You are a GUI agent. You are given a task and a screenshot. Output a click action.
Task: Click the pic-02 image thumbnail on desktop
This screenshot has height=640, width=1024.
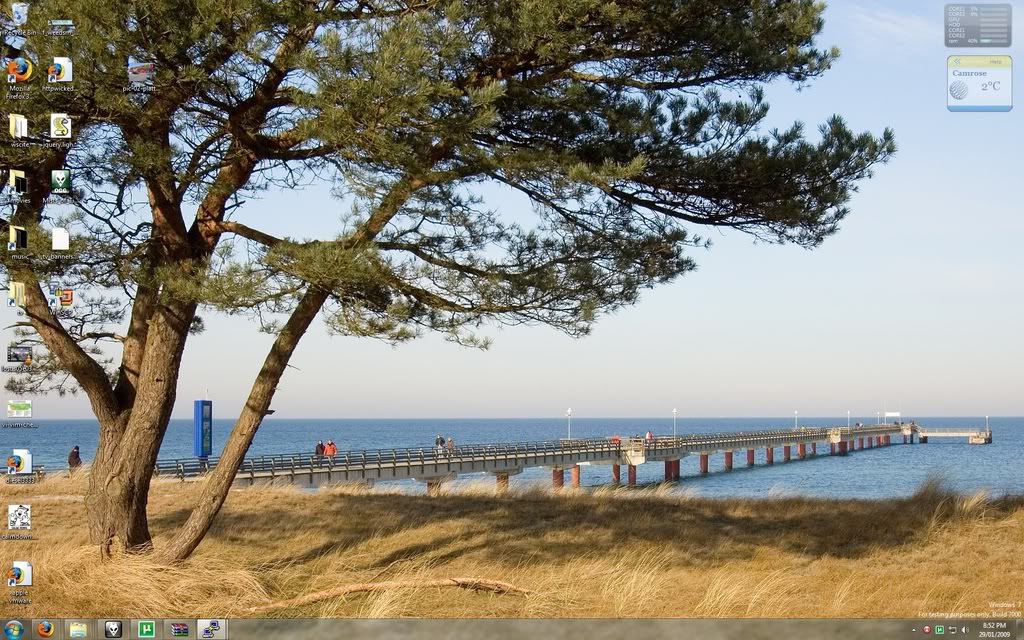[x=141, y=70]
